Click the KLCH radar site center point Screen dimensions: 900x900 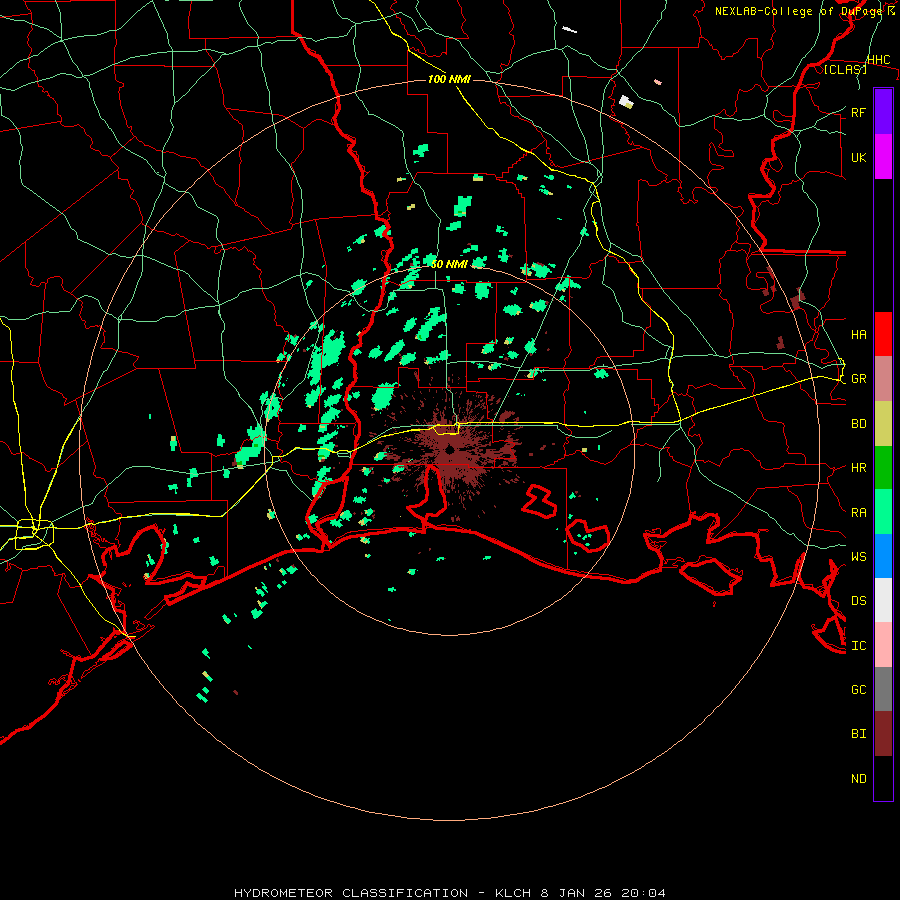(x=449, y=450)
